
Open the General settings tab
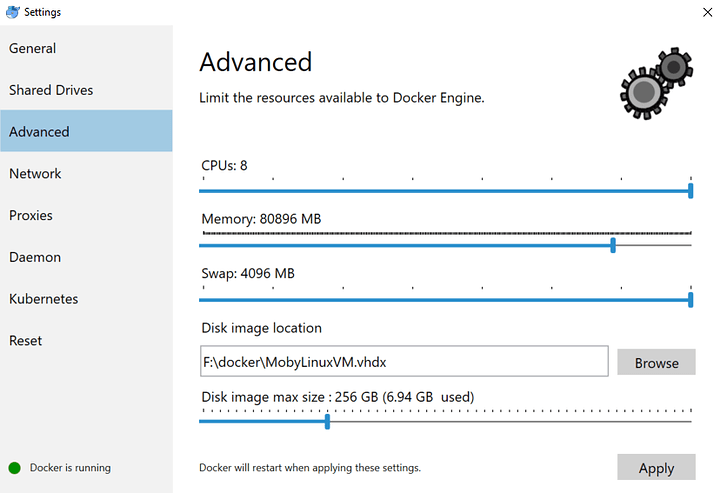coord(33,48)
